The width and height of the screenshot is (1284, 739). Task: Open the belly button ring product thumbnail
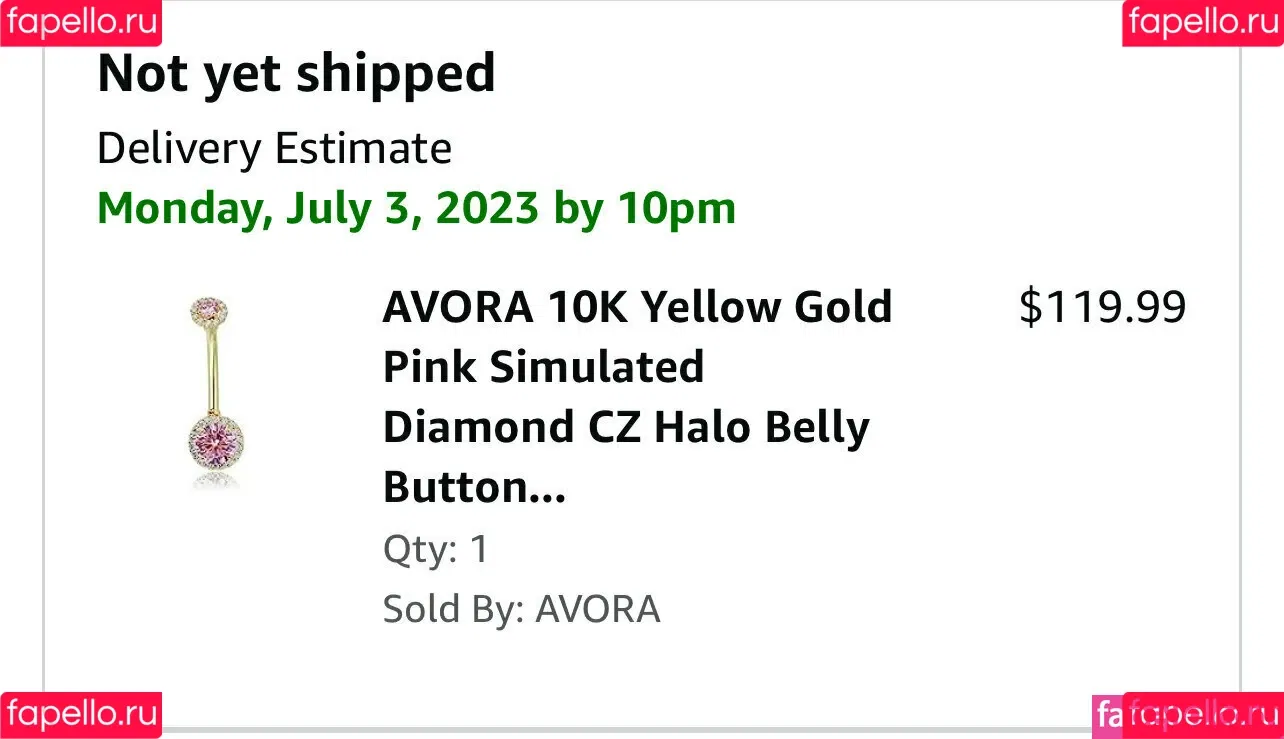click(x=213, y=393)
